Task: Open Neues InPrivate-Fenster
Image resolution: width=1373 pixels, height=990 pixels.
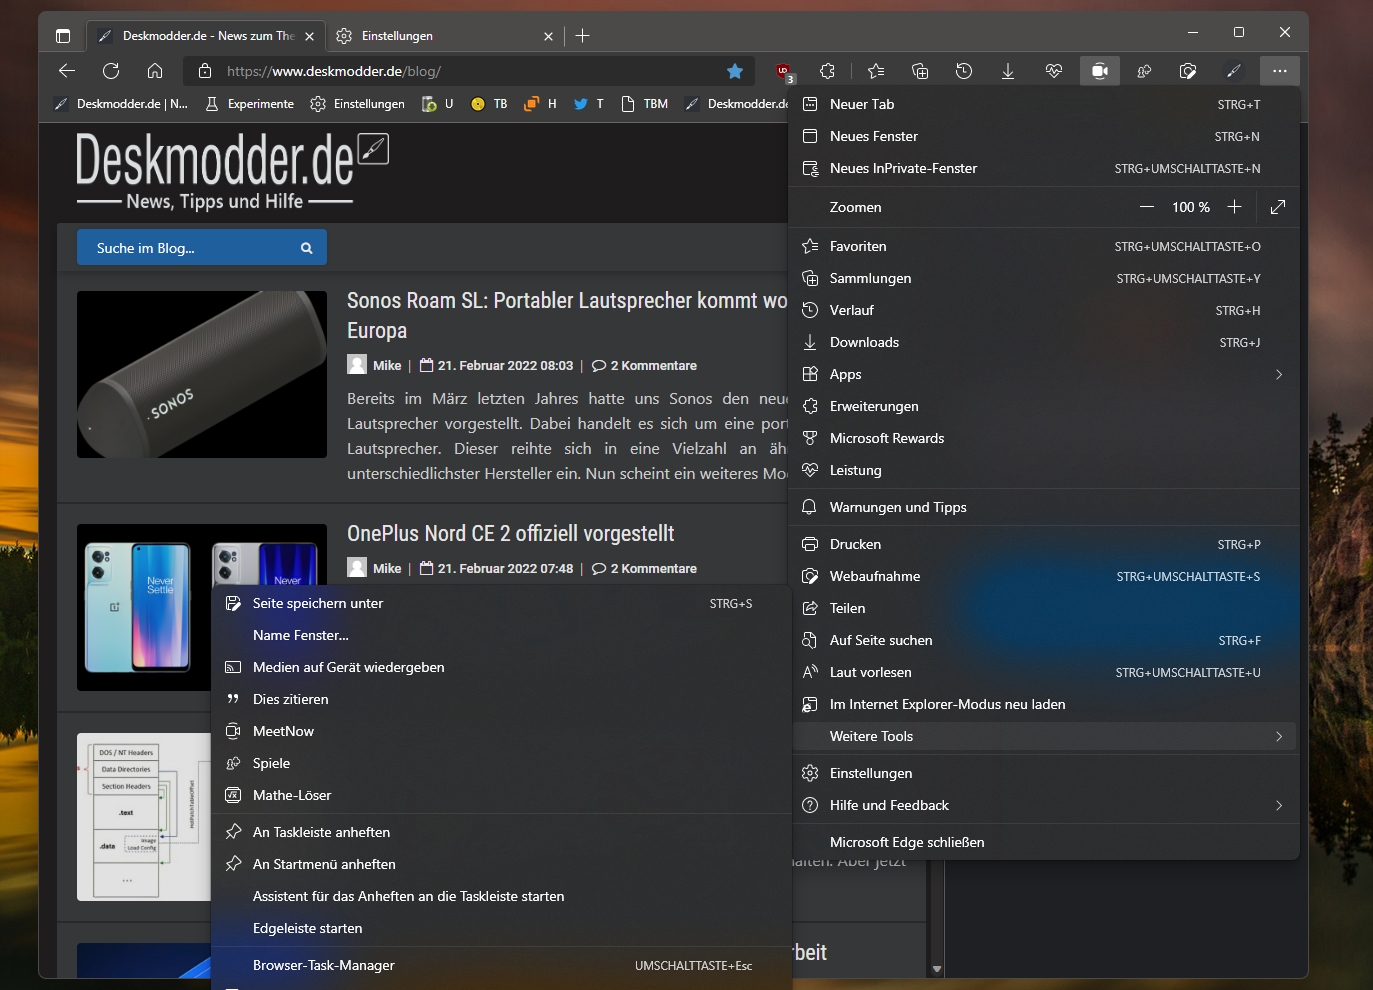Action: click(1044, 168)
